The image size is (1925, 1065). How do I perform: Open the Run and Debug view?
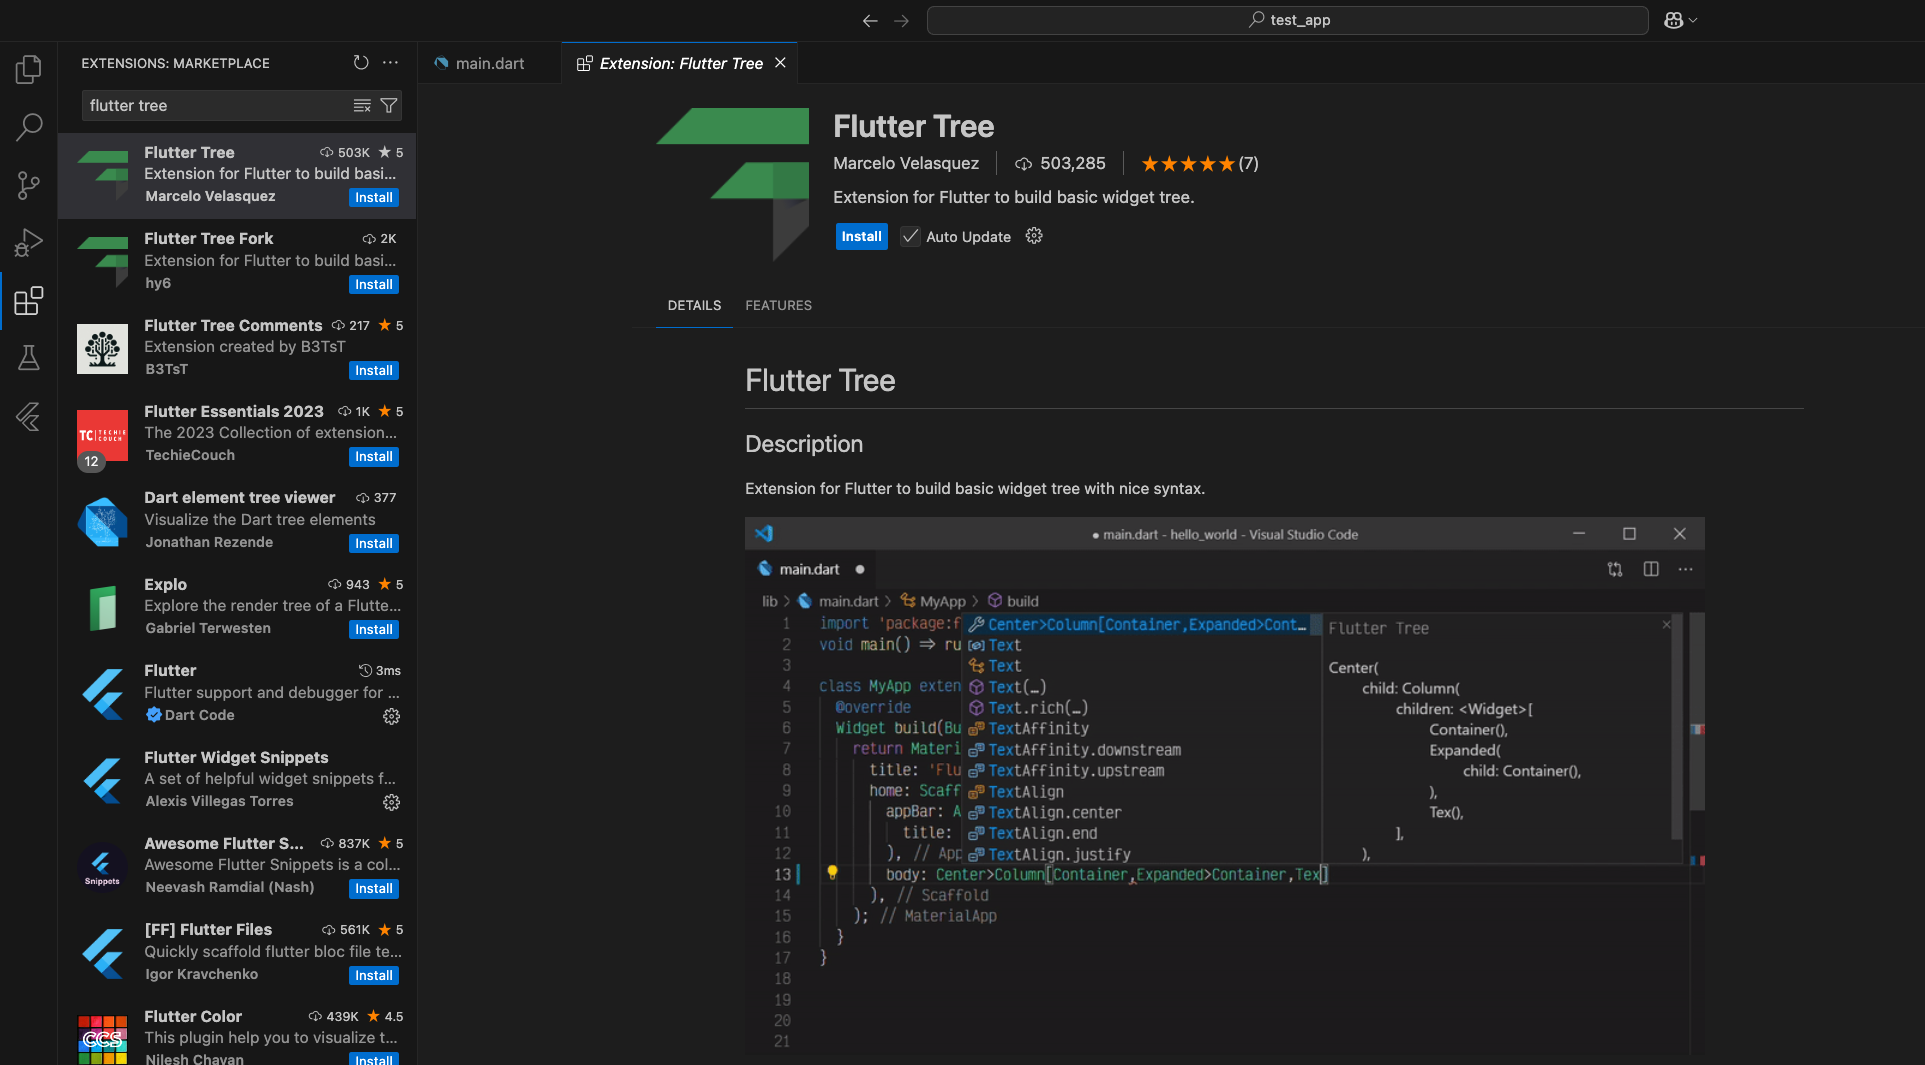click(x=29, y=243)
